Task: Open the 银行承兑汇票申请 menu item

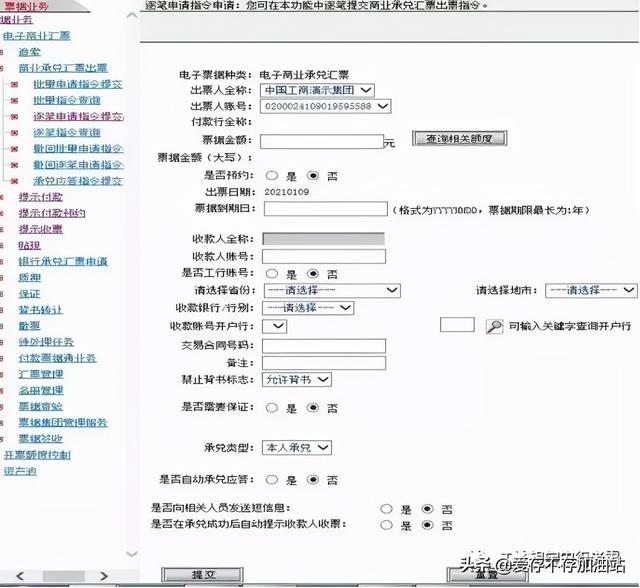Action: pos(63,262)
